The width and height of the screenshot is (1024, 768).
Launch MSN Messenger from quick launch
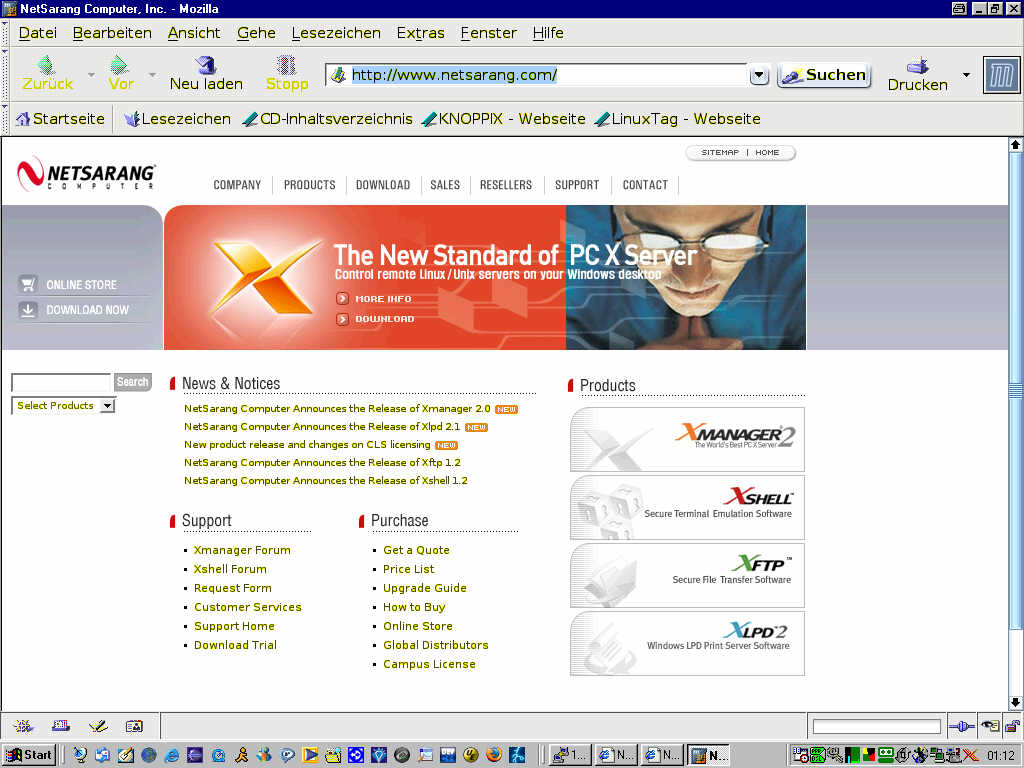click(264, 756)
